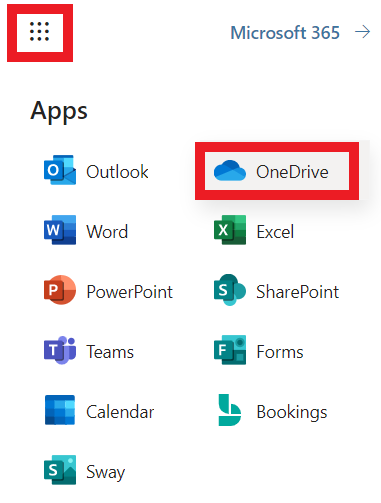Image resolution: width=381 pixels, height=503 pixels.
Task: Open the Calendar app icon
Action: pos(60,410)
